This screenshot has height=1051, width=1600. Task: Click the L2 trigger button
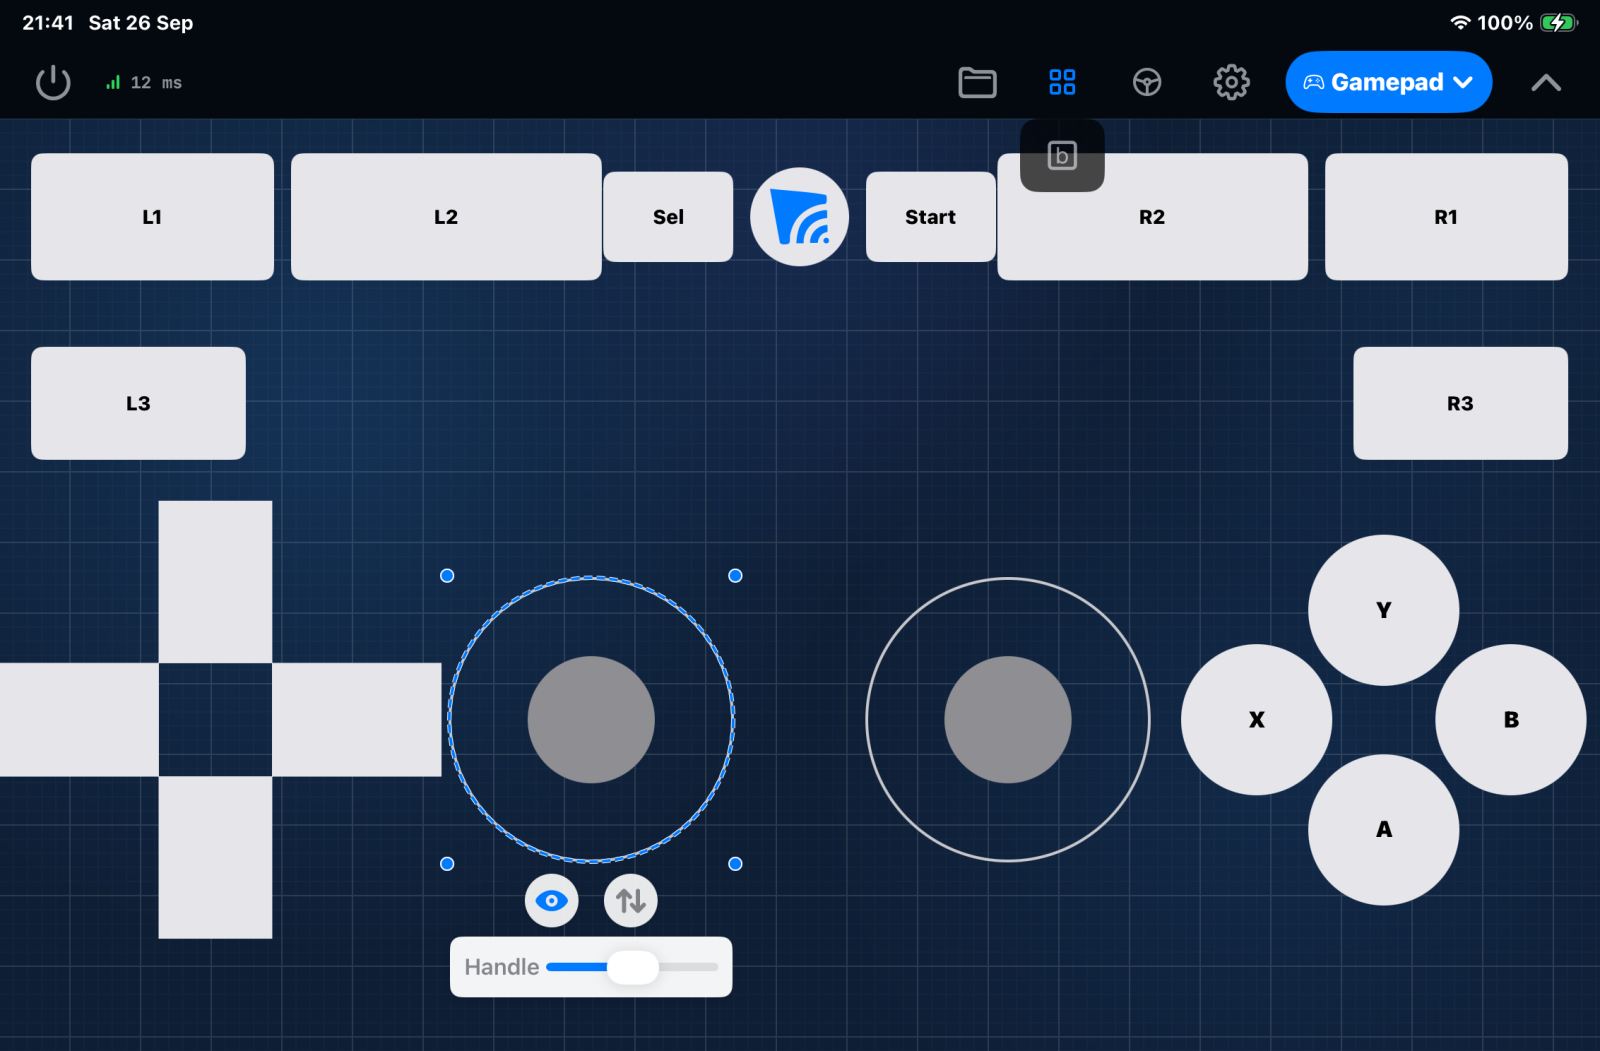tap(446, 217)
